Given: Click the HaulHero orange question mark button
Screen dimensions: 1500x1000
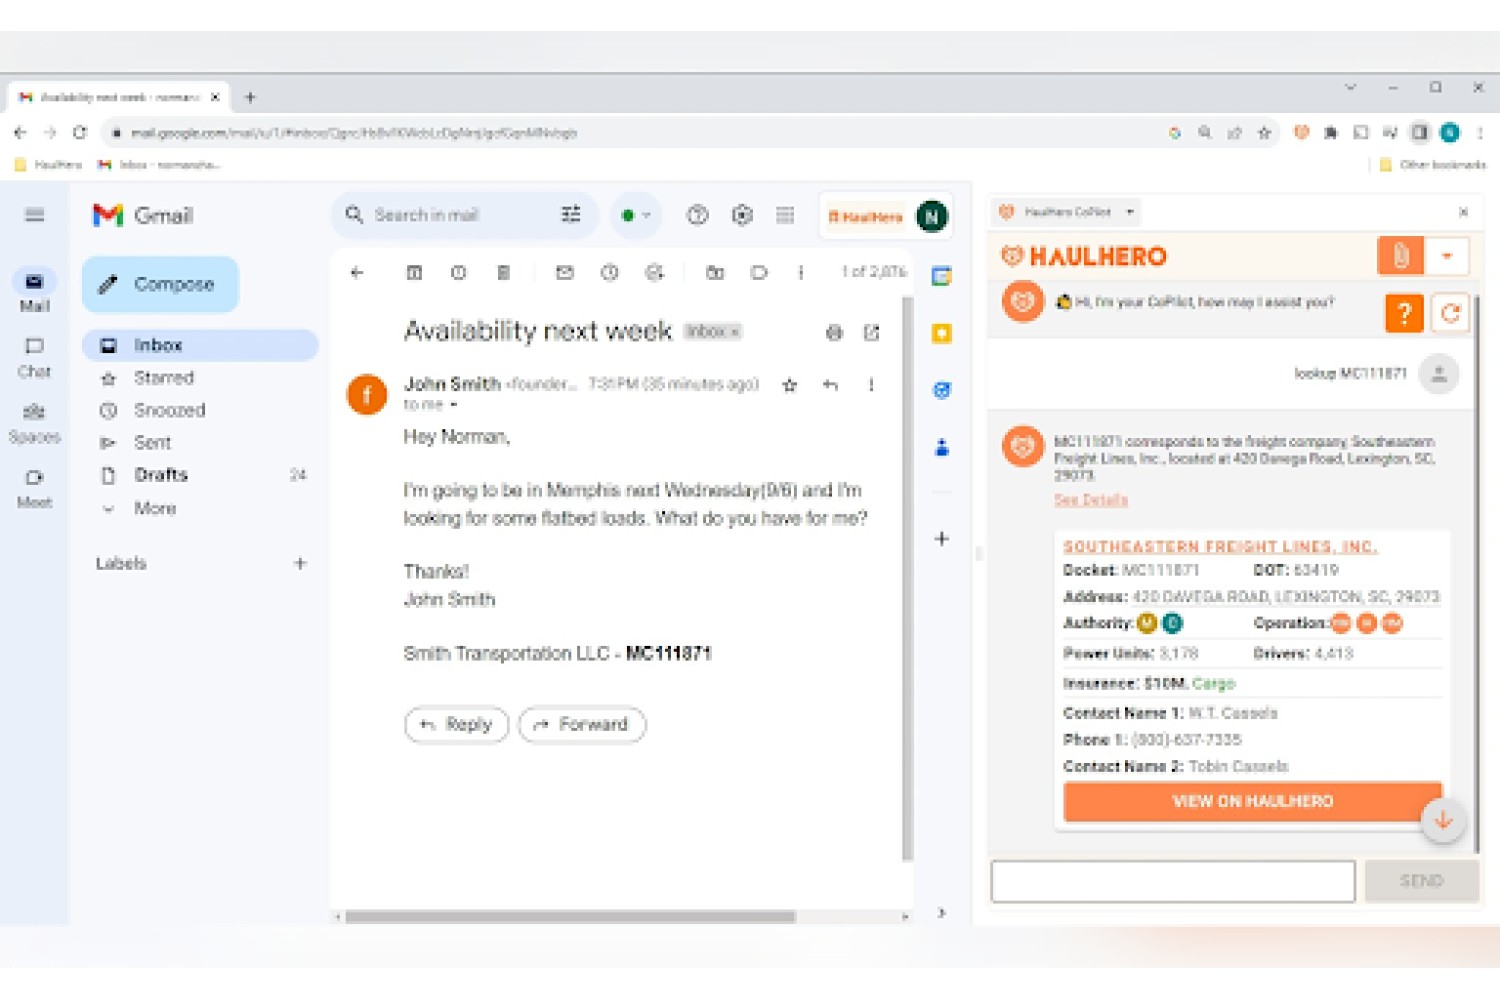Looking at the screenshot, I should click(1404, 314).
